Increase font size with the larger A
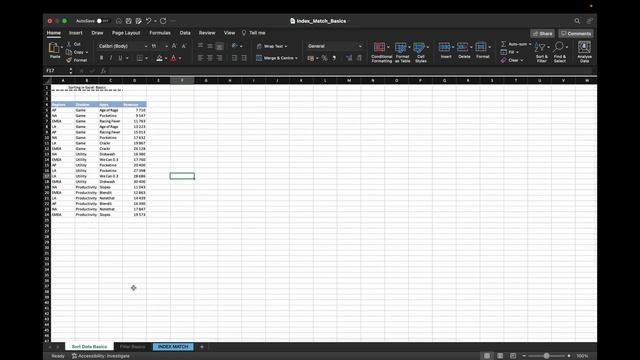 coord(174,46)
